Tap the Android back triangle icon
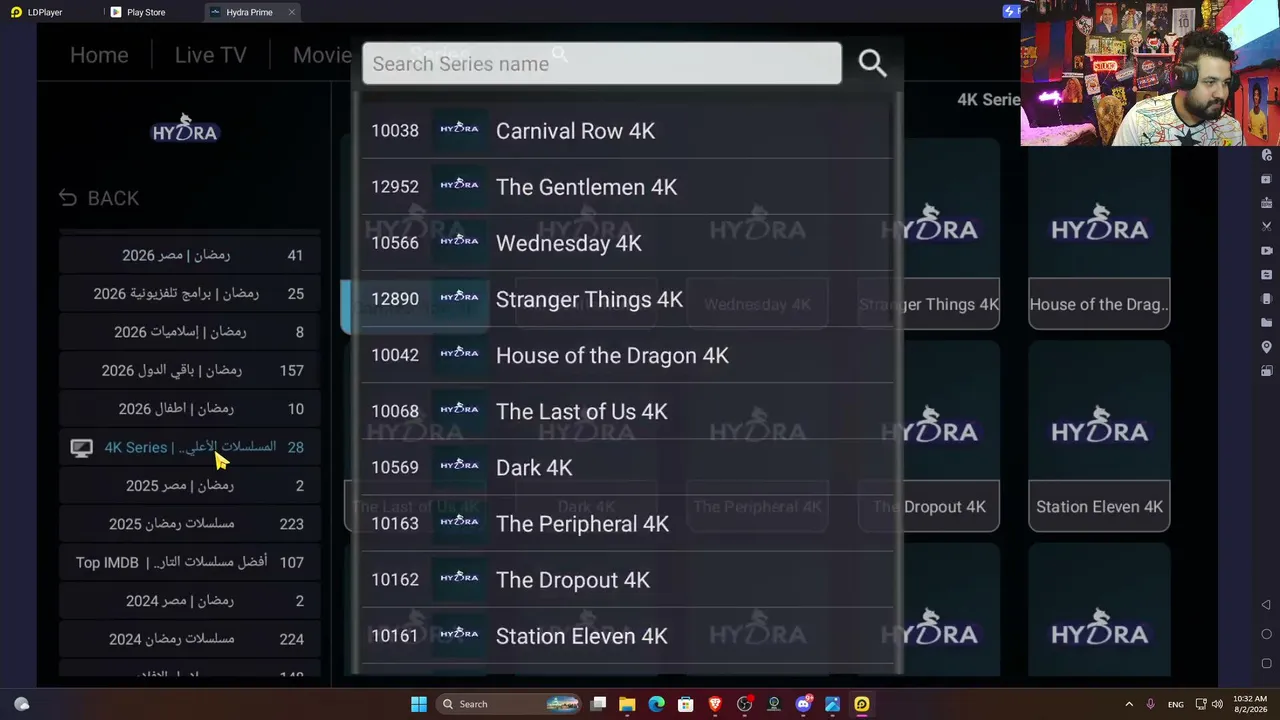Viewport: 1280px width, 720px height. coord(1266,605)
